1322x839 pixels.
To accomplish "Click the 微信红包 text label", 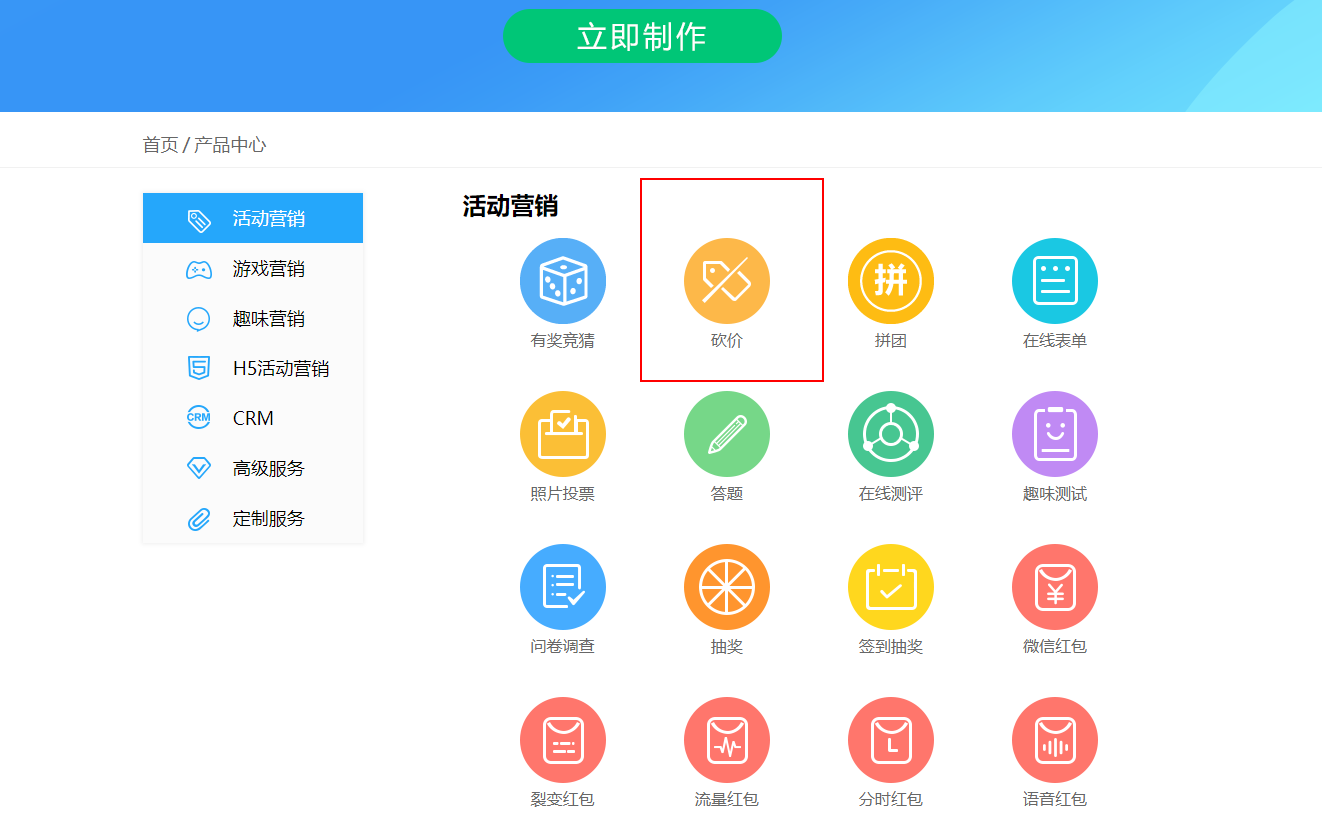I will [1055, 647].
